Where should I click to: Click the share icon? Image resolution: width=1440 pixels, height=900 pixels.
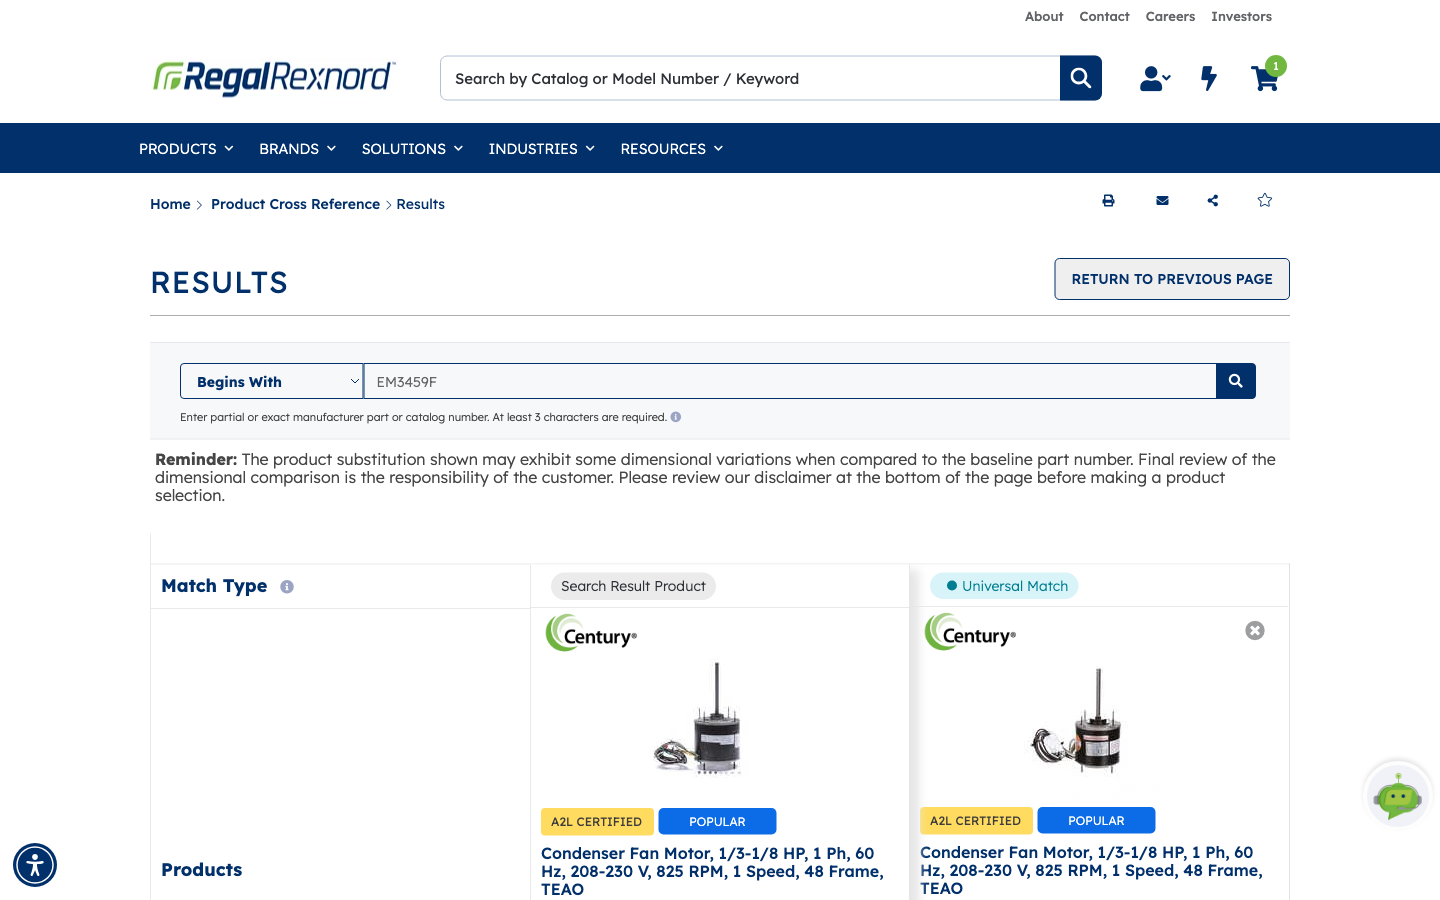pyautogui.click(x=1213, y=200)
